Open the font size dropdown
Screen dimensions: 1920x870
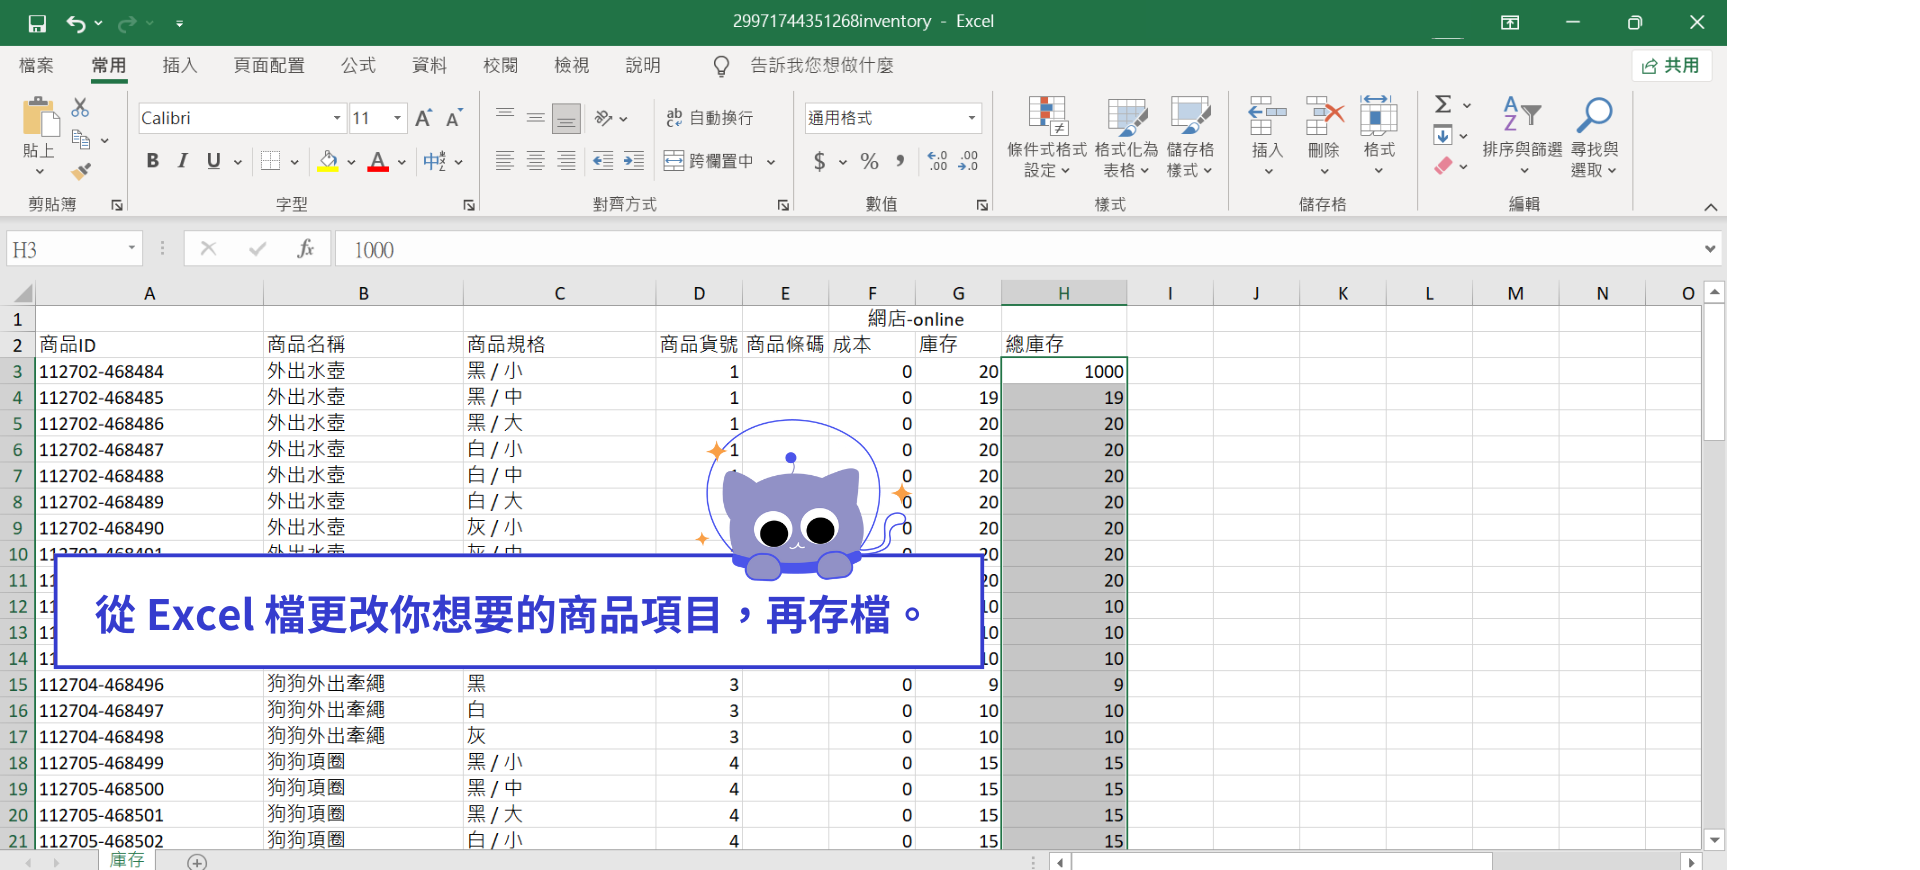[398, 118]
